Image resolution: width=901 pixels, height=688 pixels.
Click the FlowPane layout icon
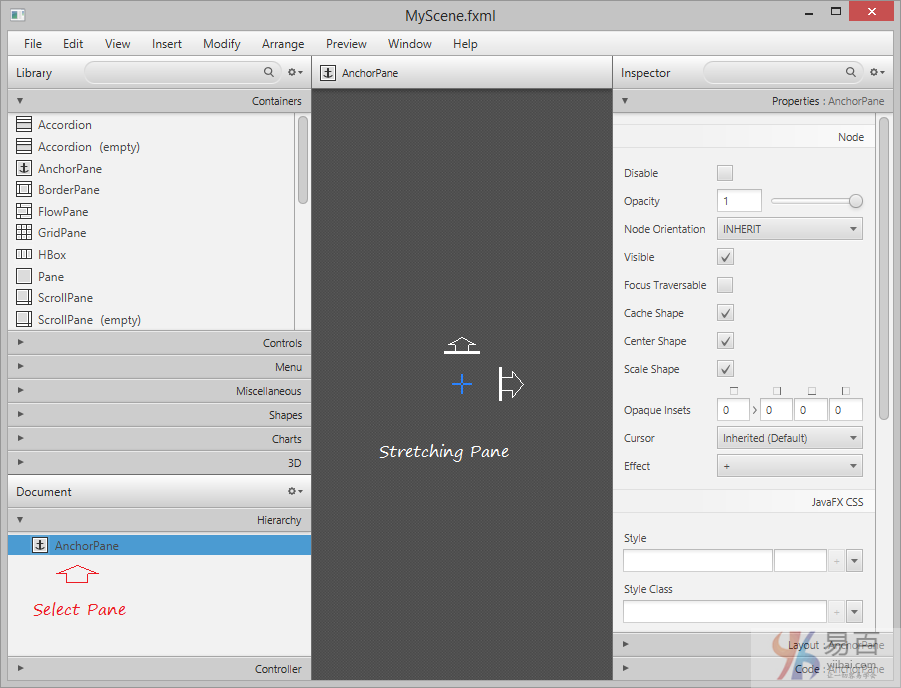24,212
